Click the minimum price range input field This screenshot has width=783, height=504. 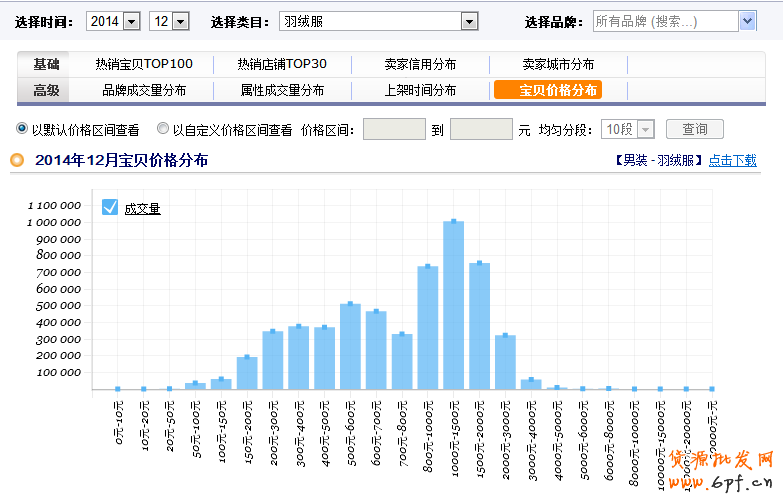394,129
